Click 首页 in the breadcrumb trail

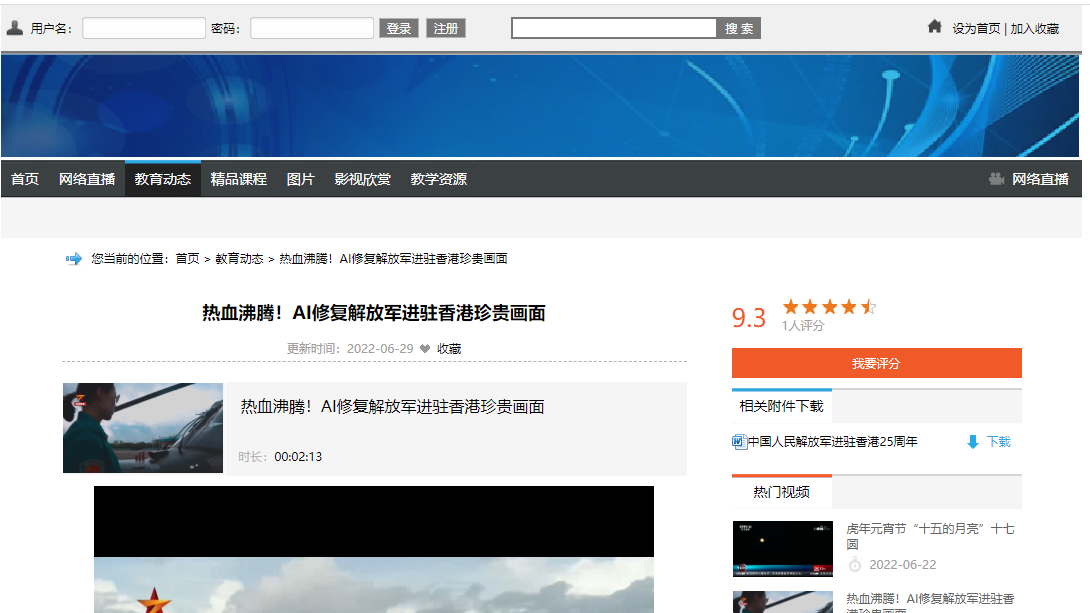click(x=187, y=259)
